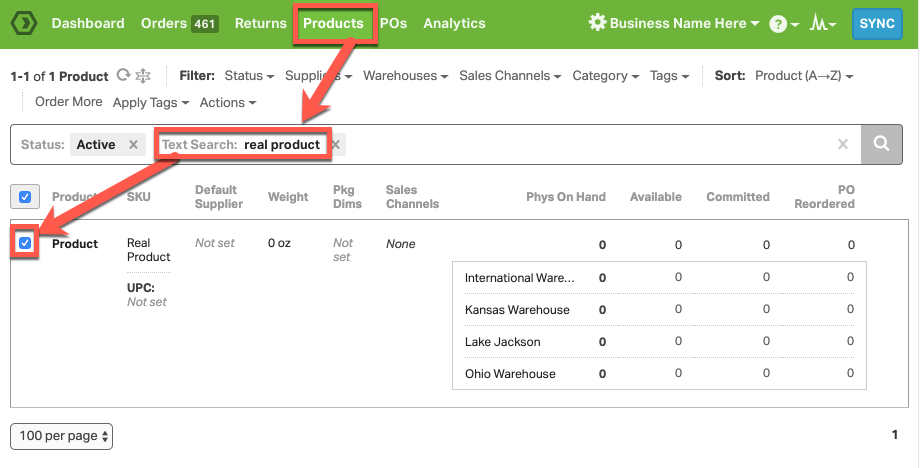This screenshot has width=920, height=468.
Task: Click the 1-1 of 1 Product count
Action: (x=59, y=76)
